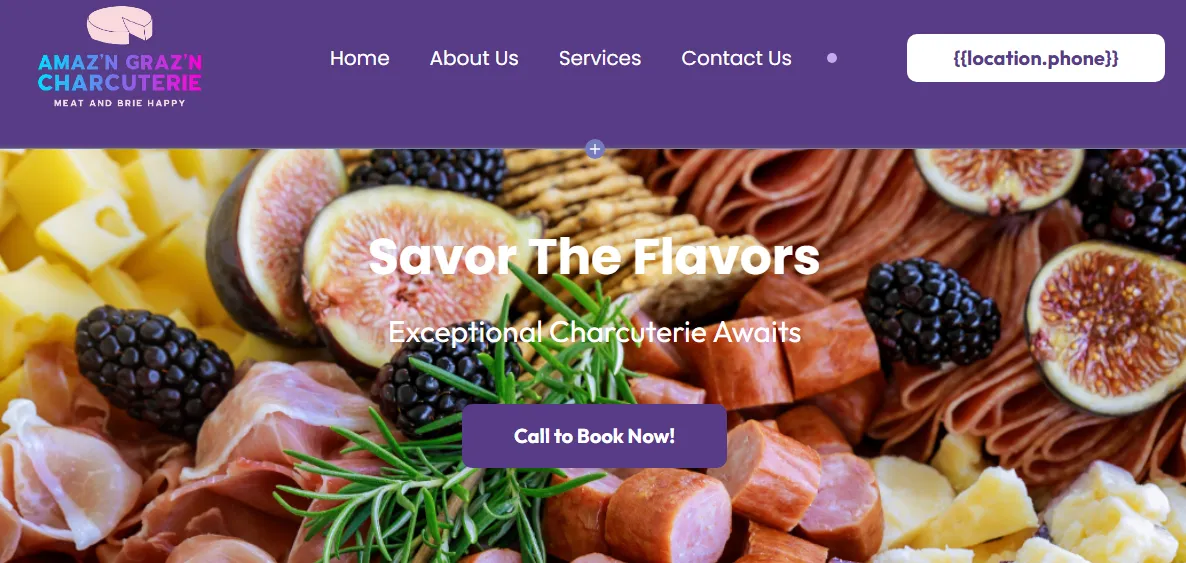This screenshot has height=563, width=1186.
Task: Open the Services menu item
Action: click(x=600, y=58)
